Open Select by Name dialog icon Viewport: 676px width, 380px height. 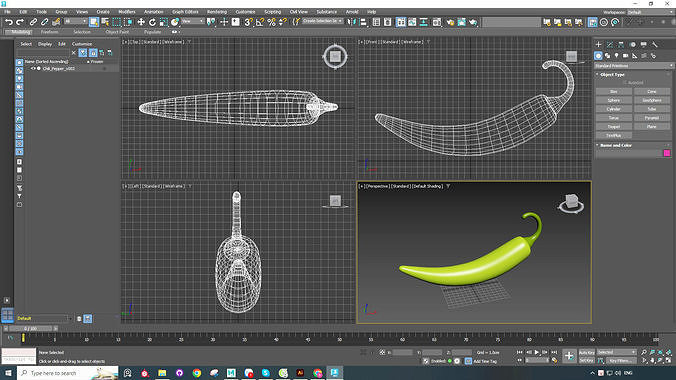(105, 22)
